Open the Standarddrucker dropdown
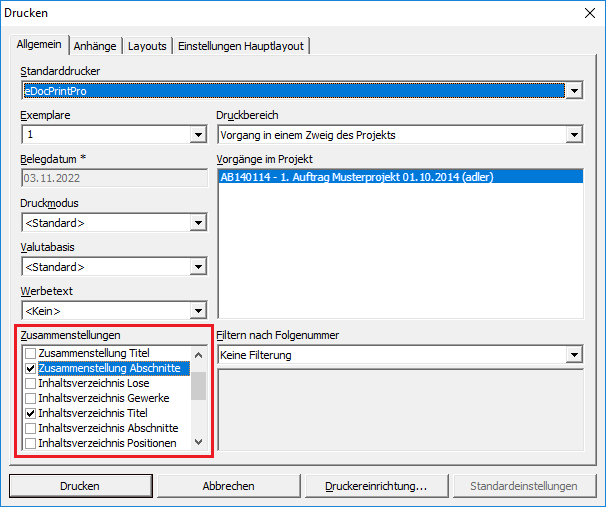606x507 pixels. (574, 91)
